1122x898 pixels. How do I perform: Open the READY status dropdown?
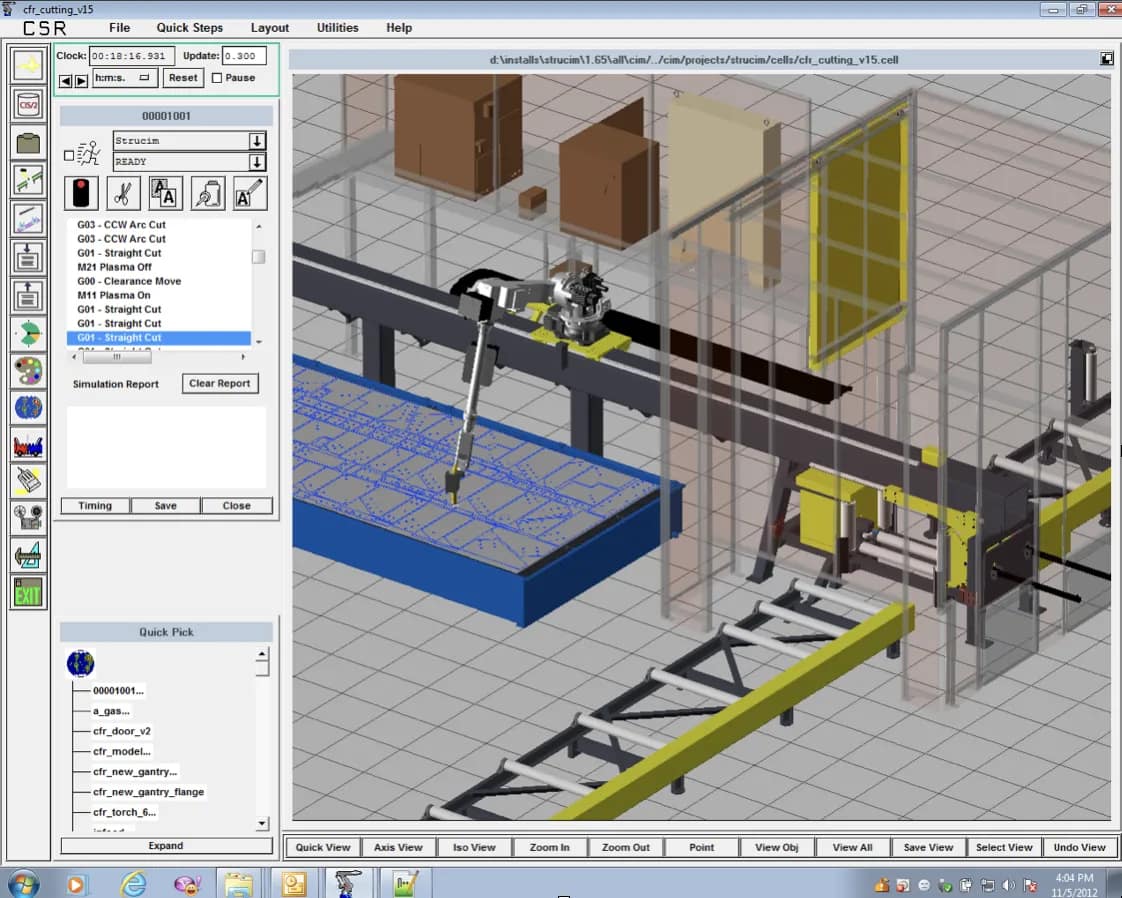pos(257,162)
